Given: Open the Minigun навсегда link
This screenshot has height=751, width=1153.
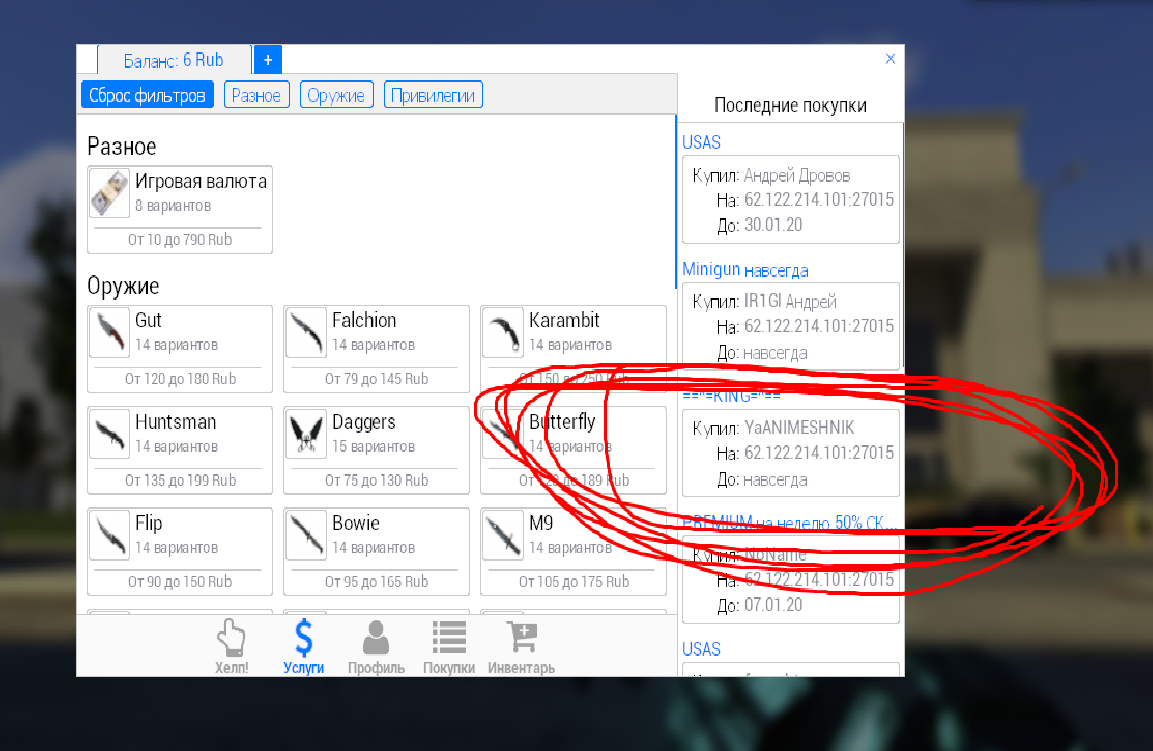Looking at the screenshot, I should click(x=745, y=270).
